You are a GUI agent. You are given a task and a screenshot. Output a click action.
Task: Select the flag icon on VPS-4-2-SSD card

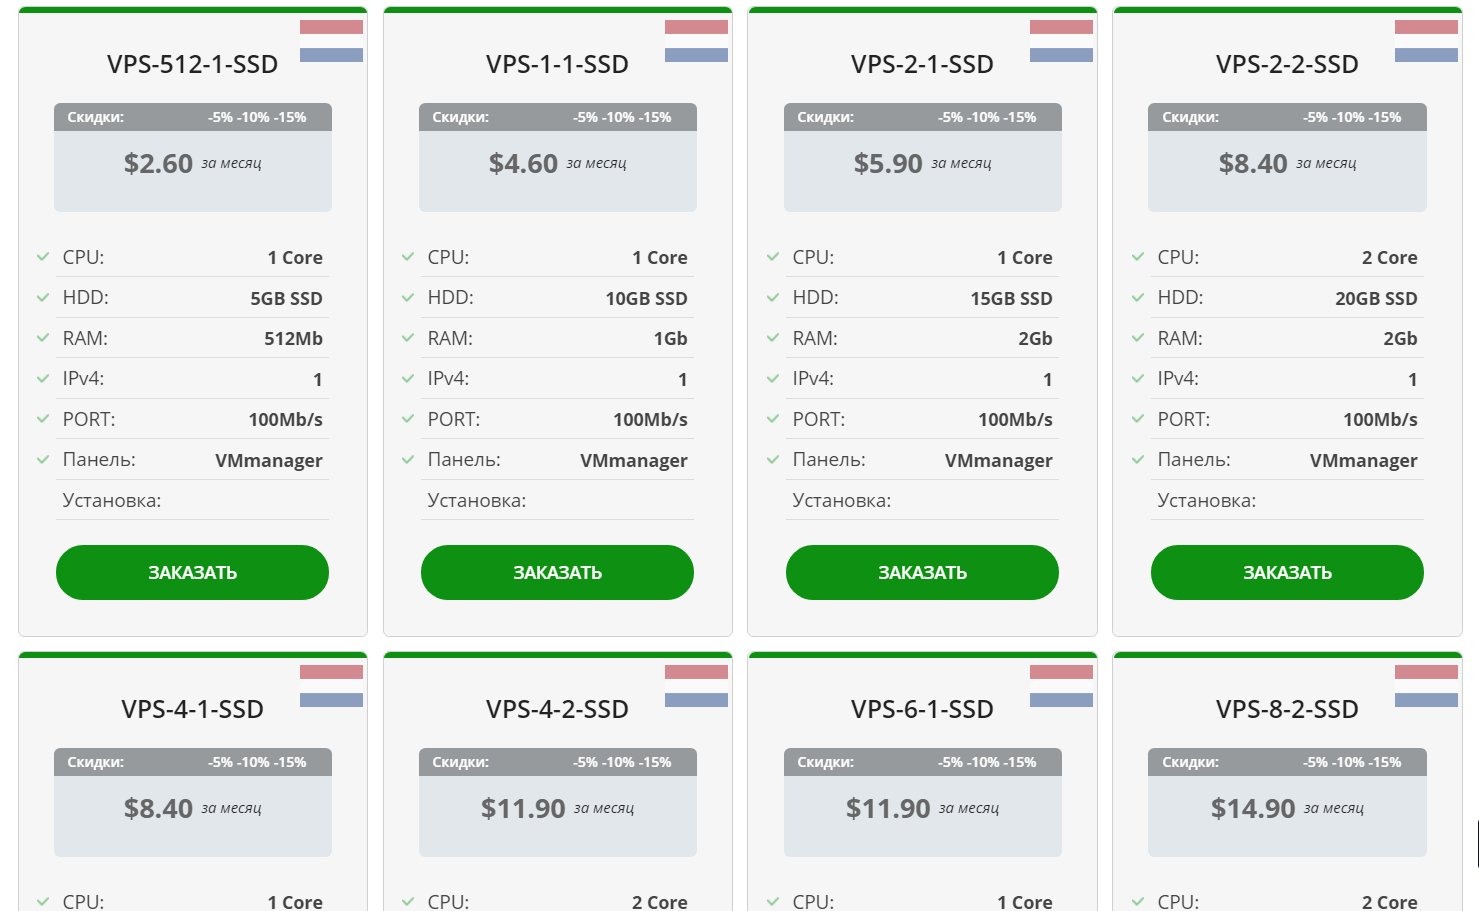(x=696, y=686)
